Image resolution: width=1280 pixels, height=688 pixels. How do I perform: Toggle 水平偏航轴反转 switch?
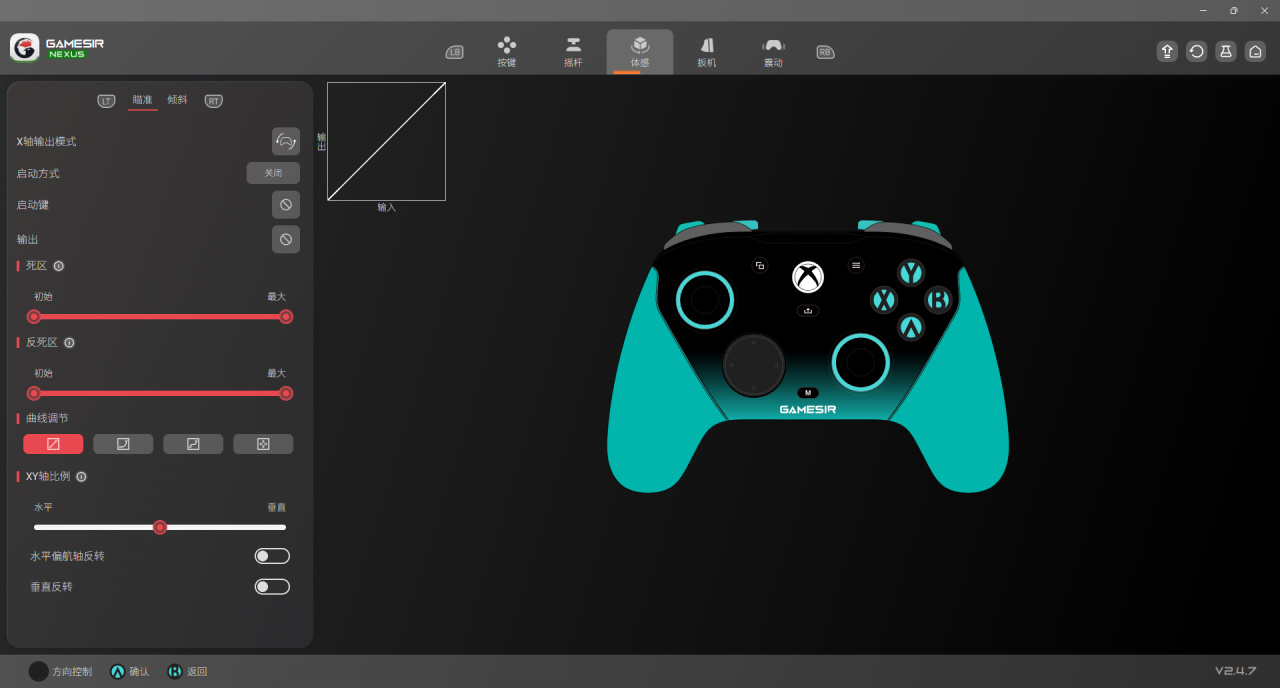[x=272, y=556]
